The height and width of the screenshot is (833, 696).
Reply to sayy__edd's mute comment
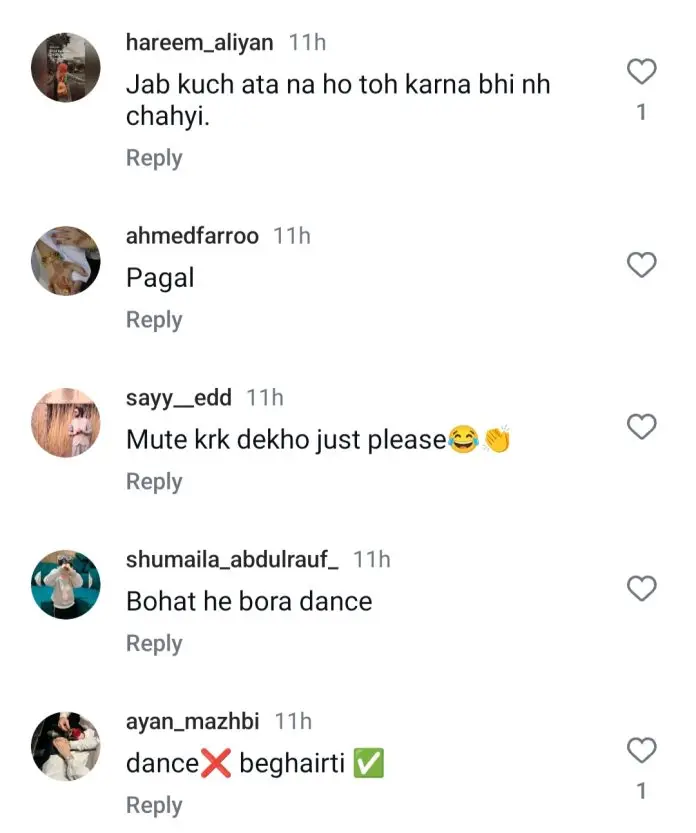pos(154,482)
